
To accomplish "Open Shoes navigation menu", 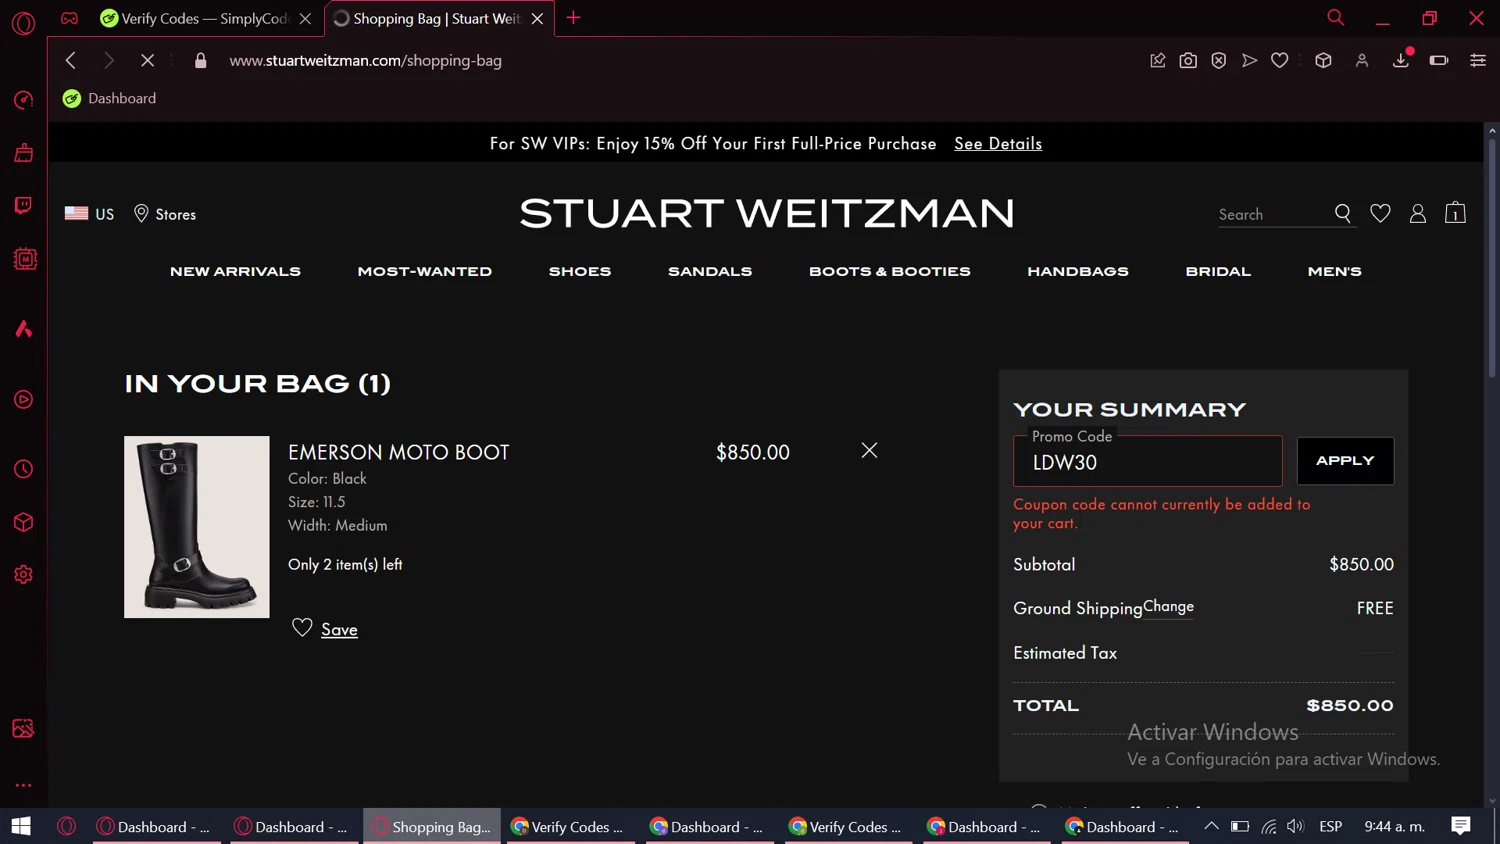I will (580, 271).
